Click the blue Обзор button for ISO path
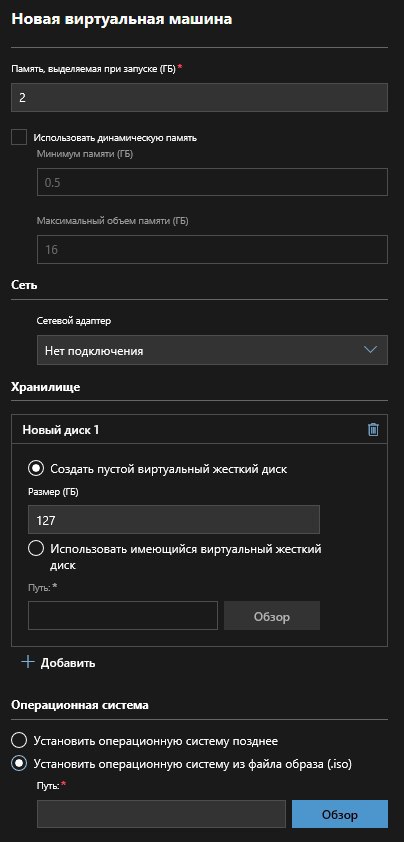The height and width of the screenshot is (842, 404). [x=340, y=814]
